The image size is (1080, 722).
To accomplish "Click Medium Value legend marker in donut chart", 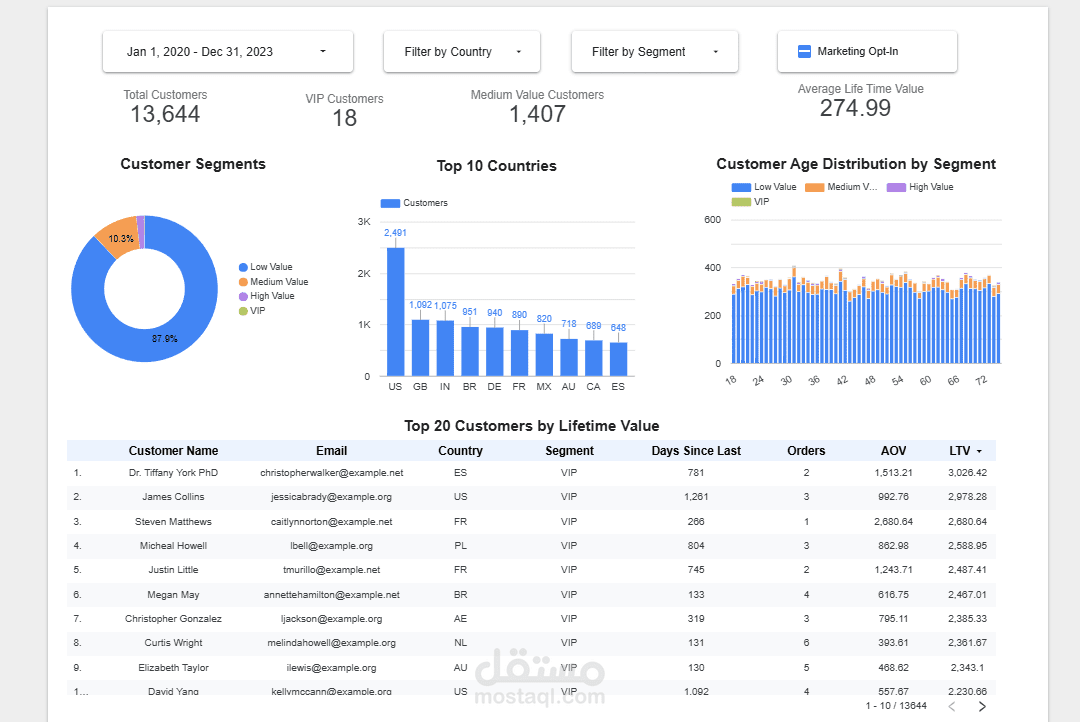I will click(x=243, y=282).
